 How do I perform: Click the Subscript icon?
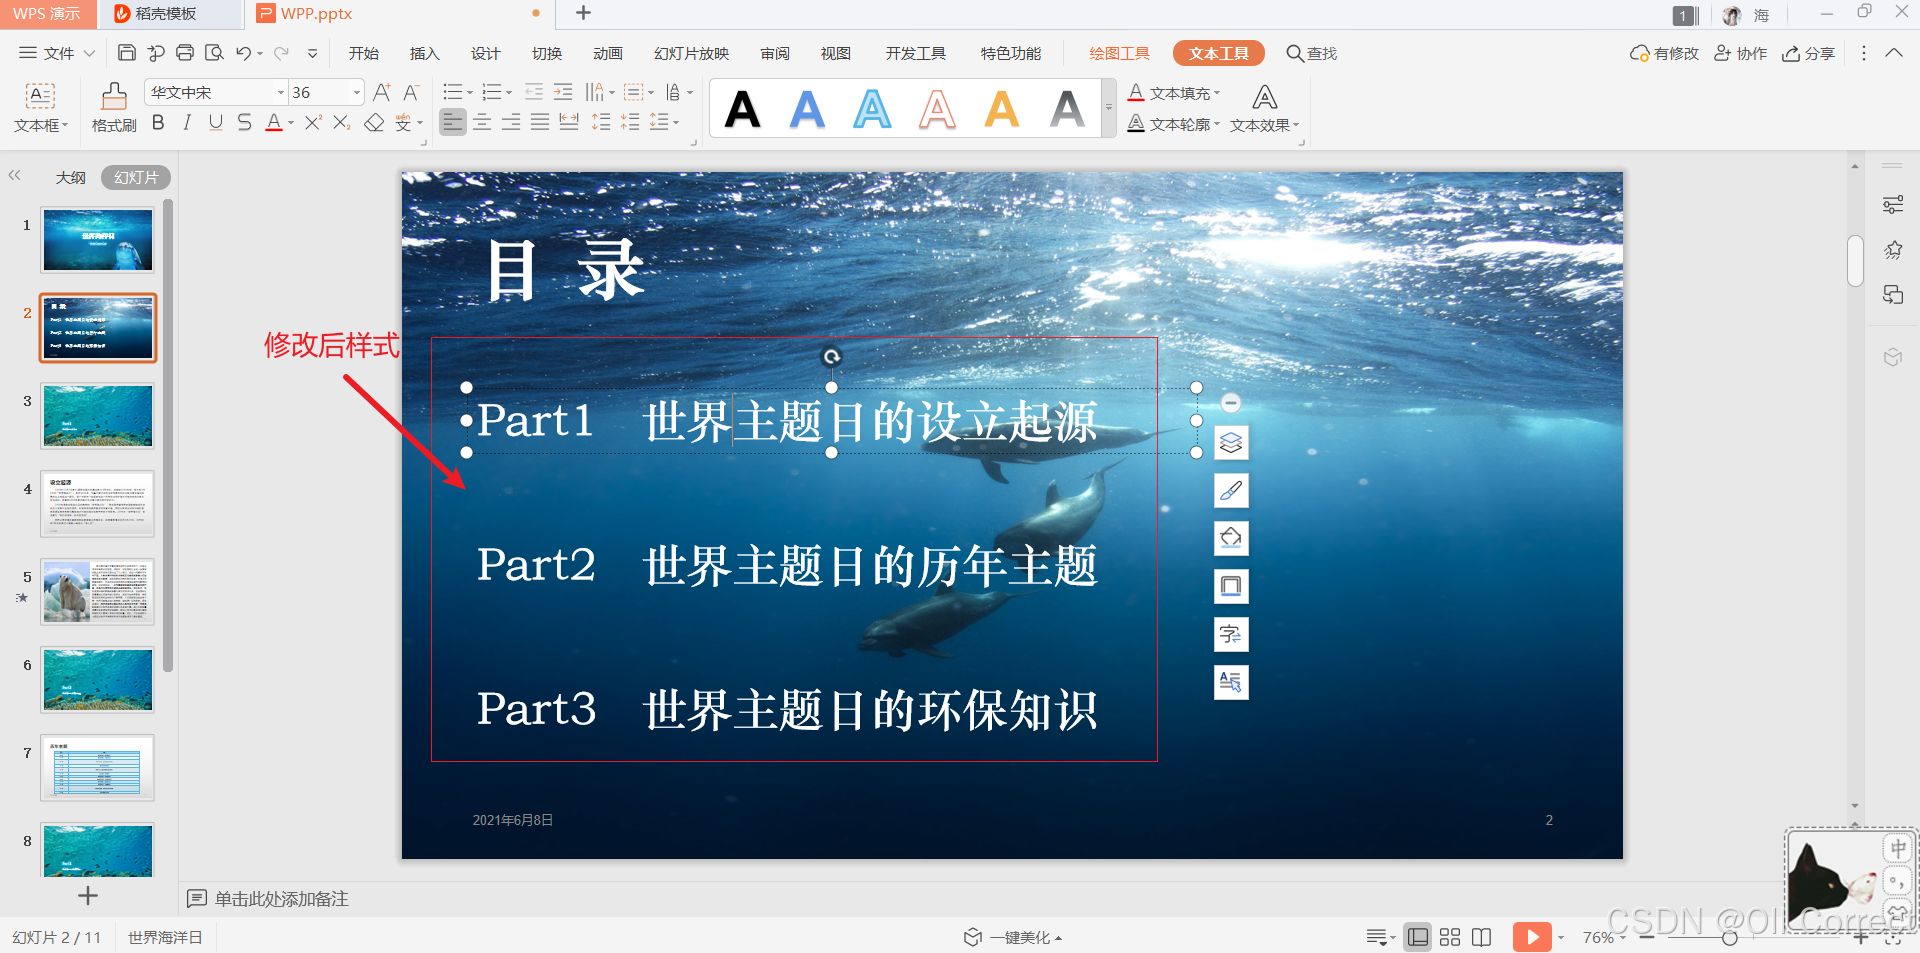[342, 122]
